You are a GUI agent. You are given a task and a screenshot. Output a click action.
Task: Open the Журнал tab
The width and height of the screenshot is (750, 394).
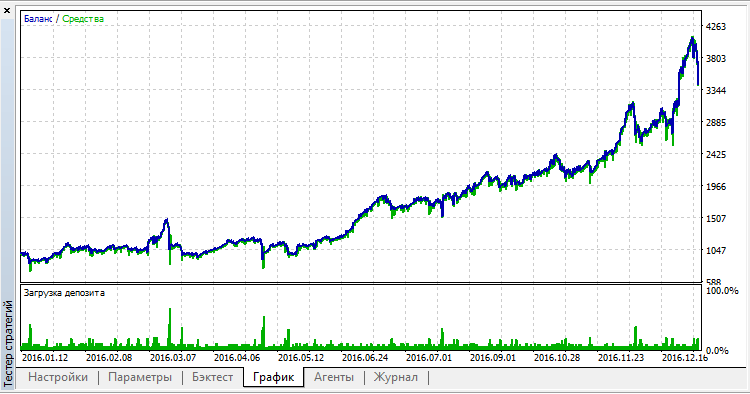(x=396, y=377)
